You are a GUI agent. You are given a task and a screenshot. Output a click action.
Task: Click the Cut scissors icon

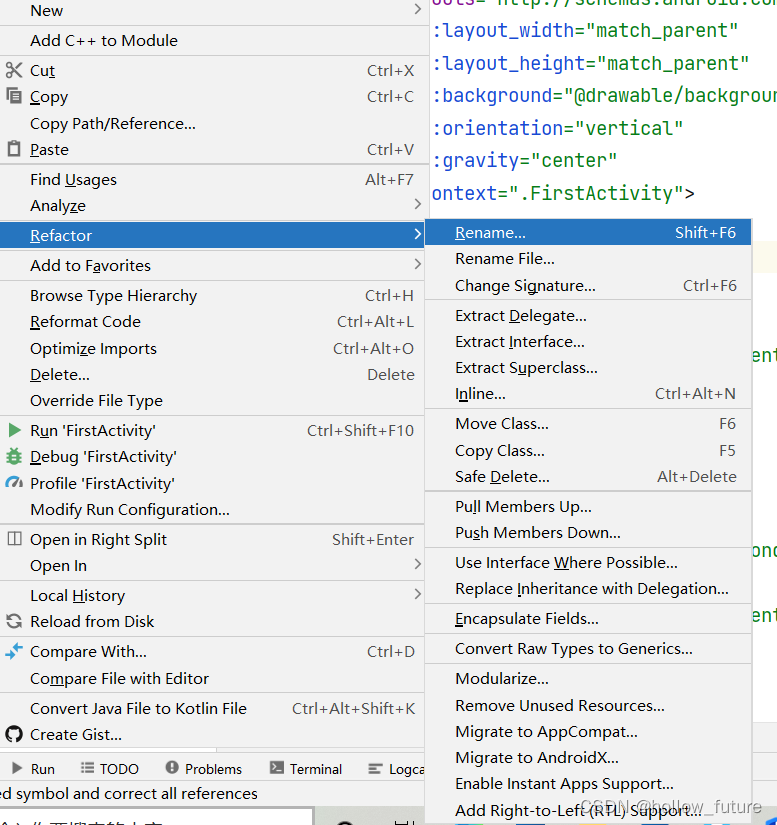14,70
